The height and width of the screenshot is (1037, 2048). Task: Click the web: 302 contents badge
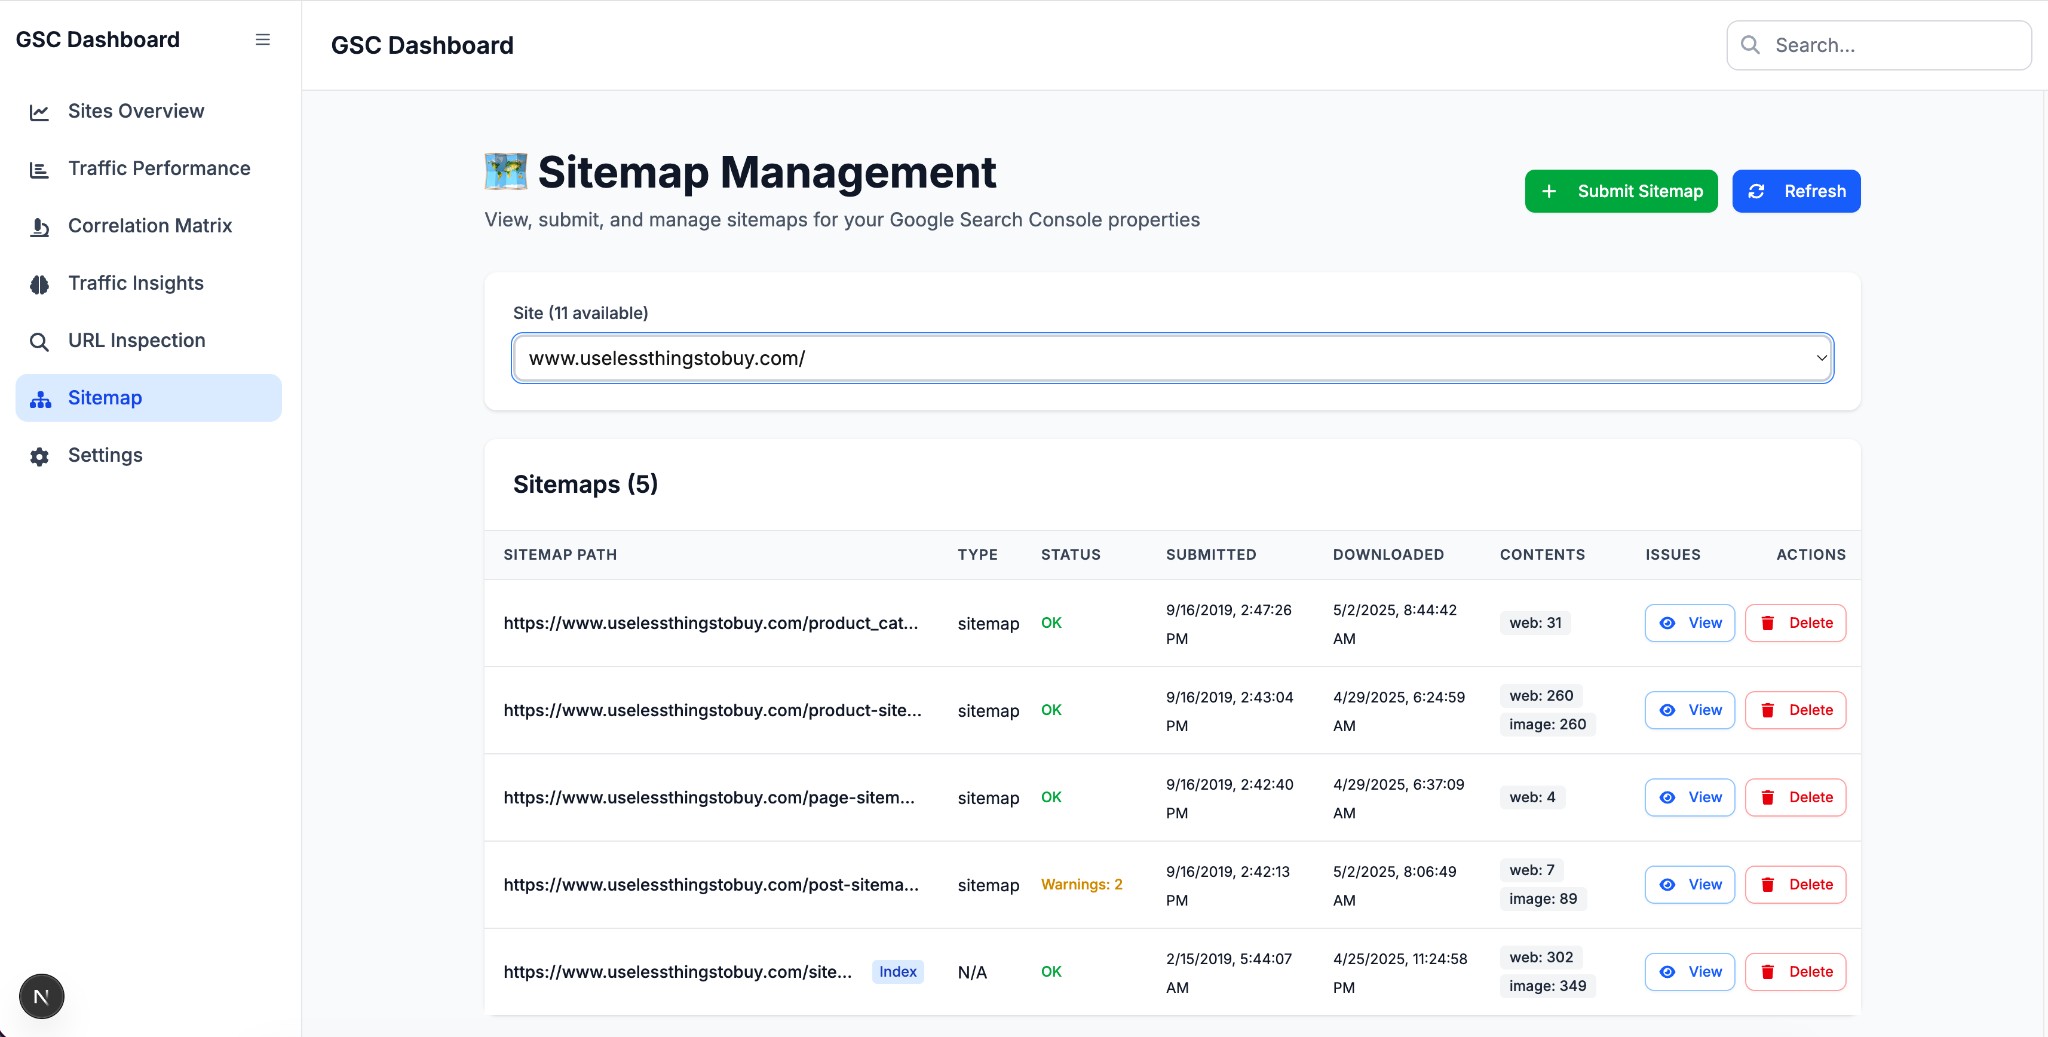coord(1541,958)
